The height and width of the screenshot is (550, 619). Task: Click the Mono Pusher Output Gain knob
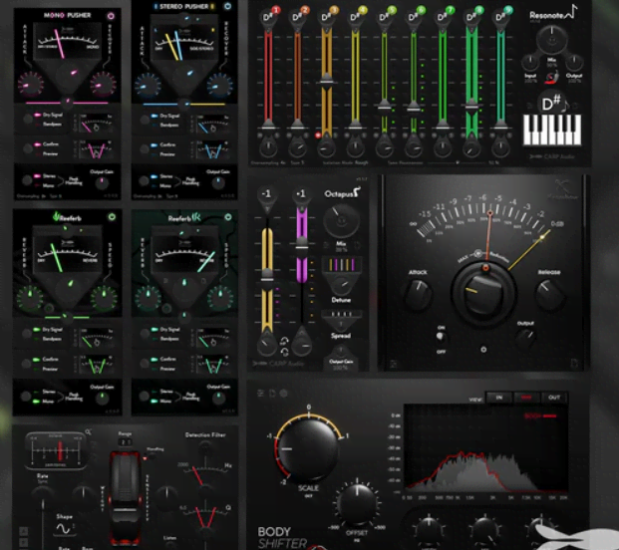102,182
